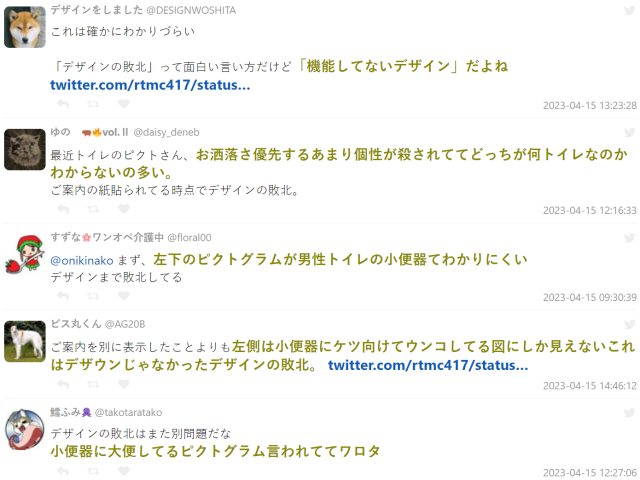Reply to the takotaratako tweet
The image size is (640, 480).
click(63, 471)
